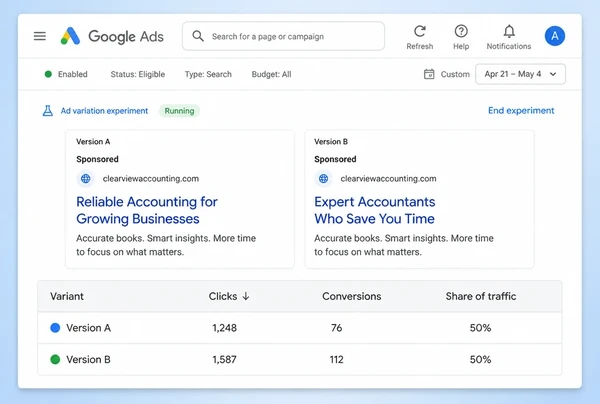Click clearviewaccounting.com in Version B ad
The height and width of the screenshot is (404, 600).
click(388, 179)
